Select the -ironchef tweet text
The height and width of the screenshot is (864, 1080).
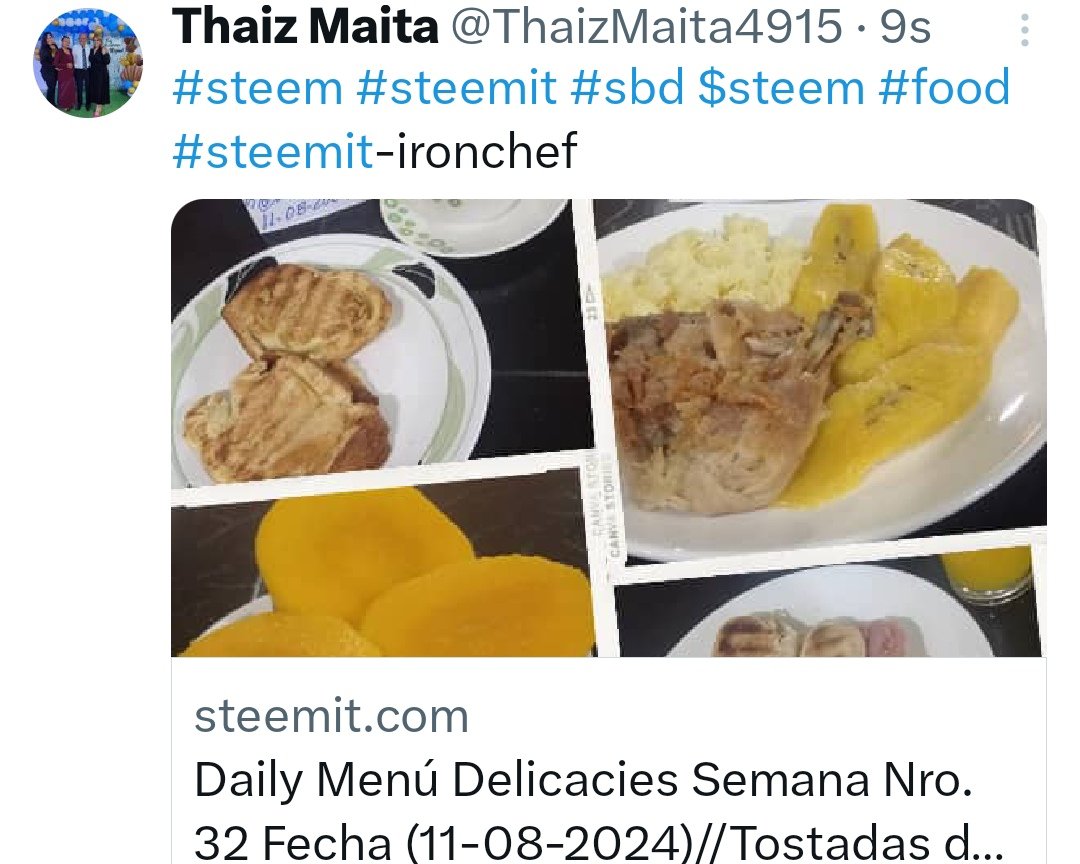click(476, 151)
